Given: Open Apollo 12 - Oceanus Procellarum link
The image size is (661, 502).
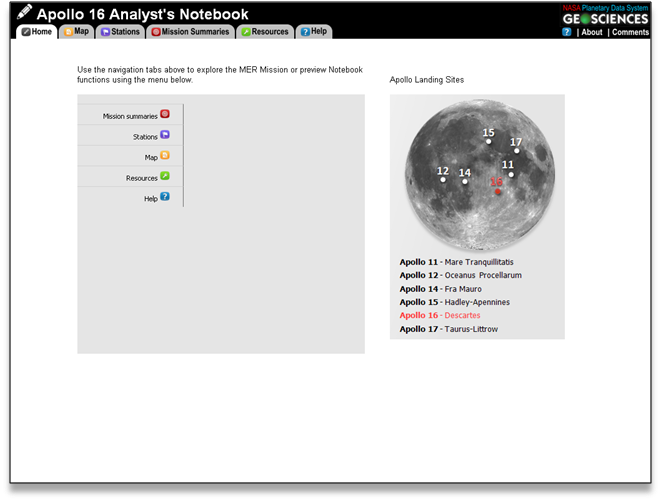Looking at the screenshot, I should (x=461, y=275).
